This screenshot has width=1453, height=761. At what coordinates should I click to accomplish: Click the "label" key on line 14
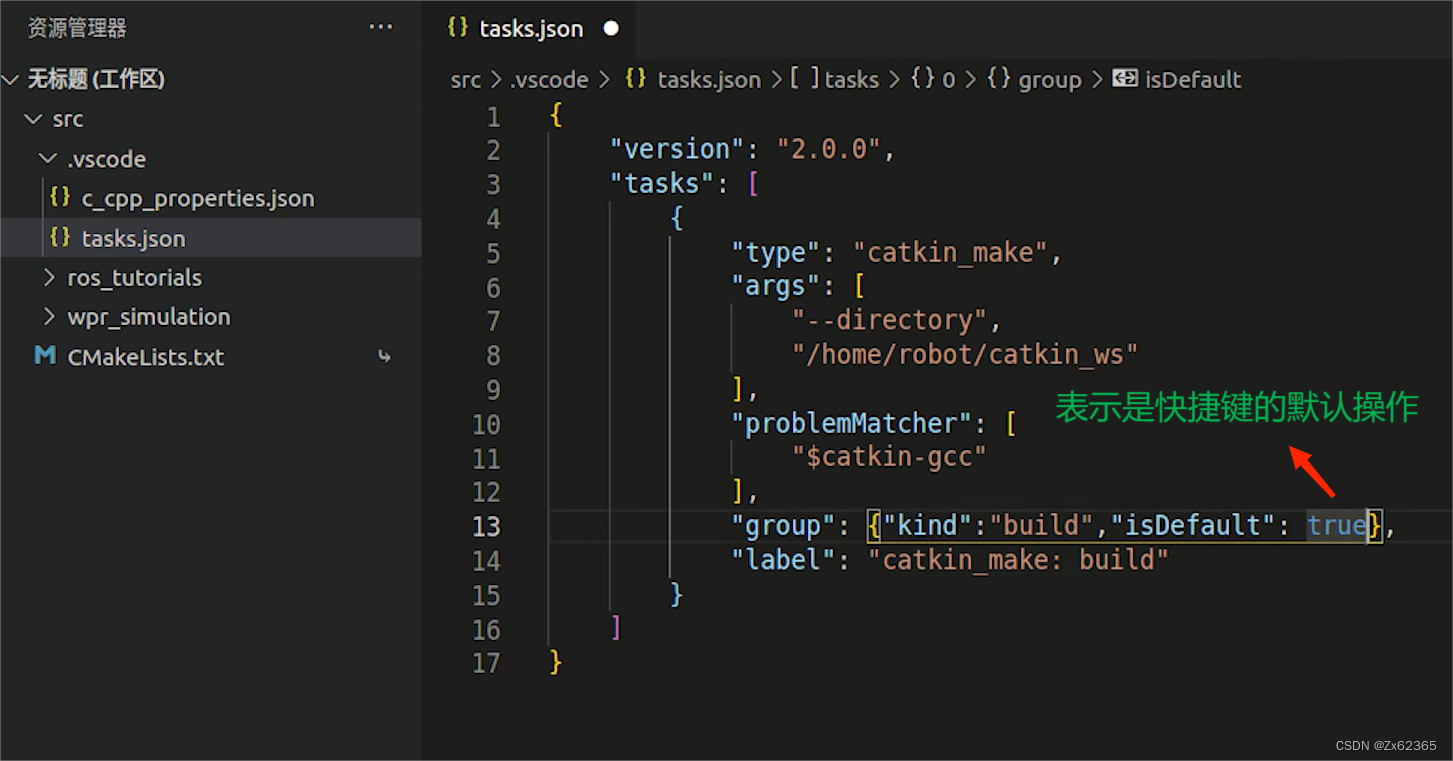(x=783, y=560)
